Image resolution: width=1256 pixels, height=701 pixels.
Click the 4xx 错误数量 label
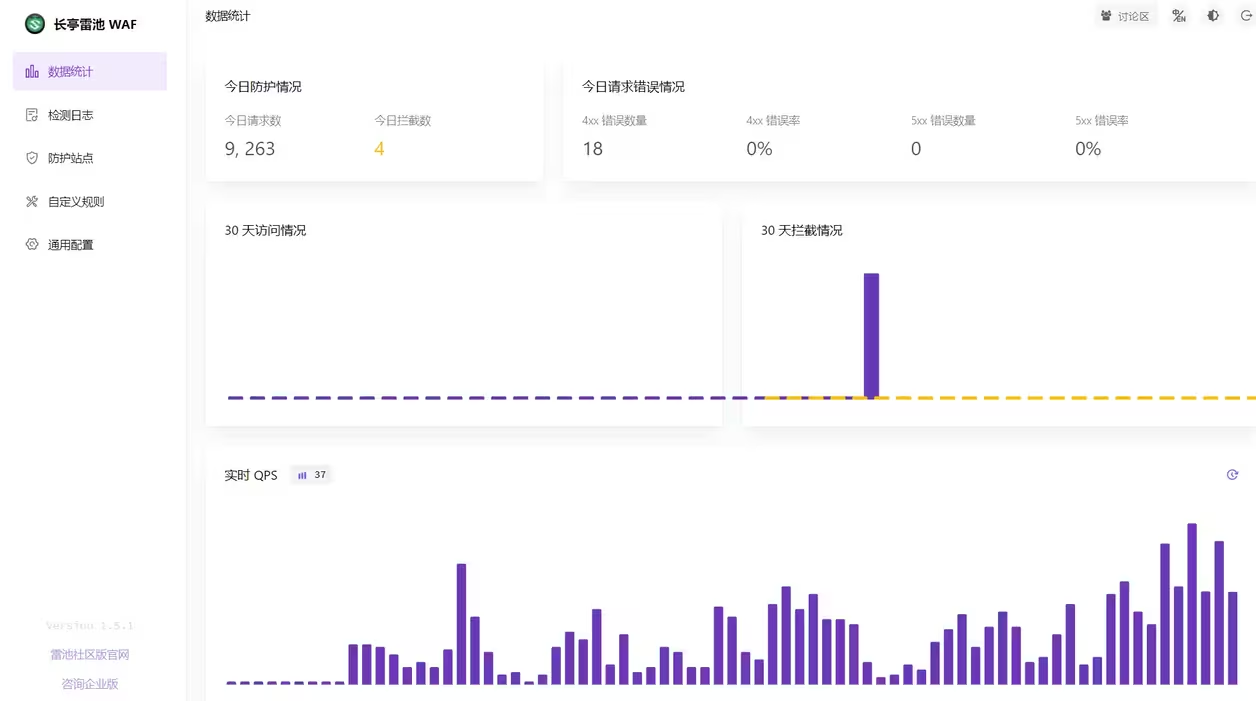[614, 120]
